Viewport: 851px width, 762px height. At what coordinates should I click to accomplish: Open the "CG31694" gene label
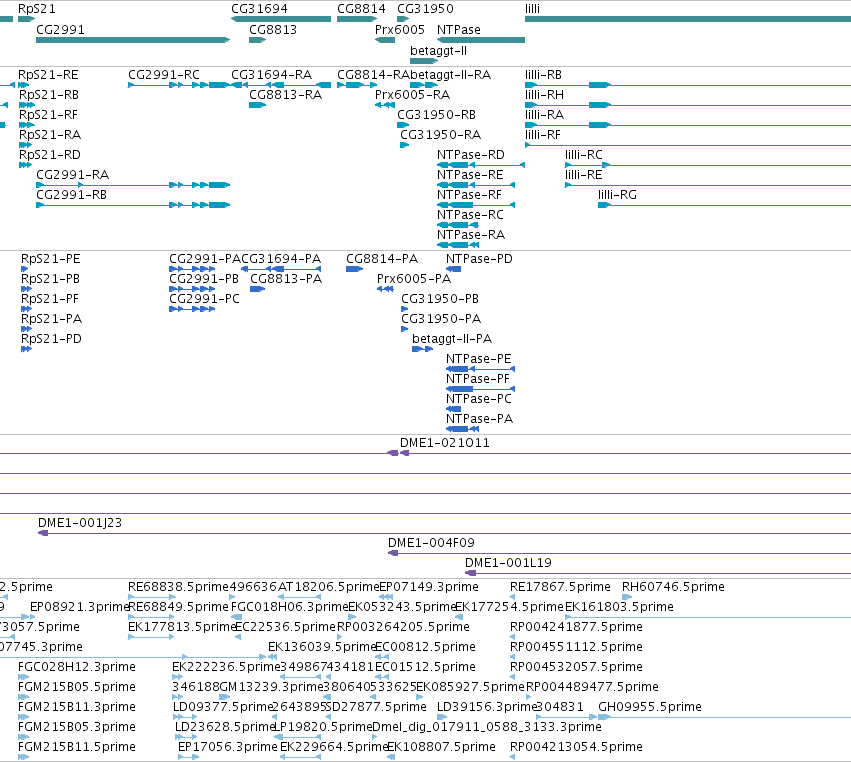(x=259, y=9)
